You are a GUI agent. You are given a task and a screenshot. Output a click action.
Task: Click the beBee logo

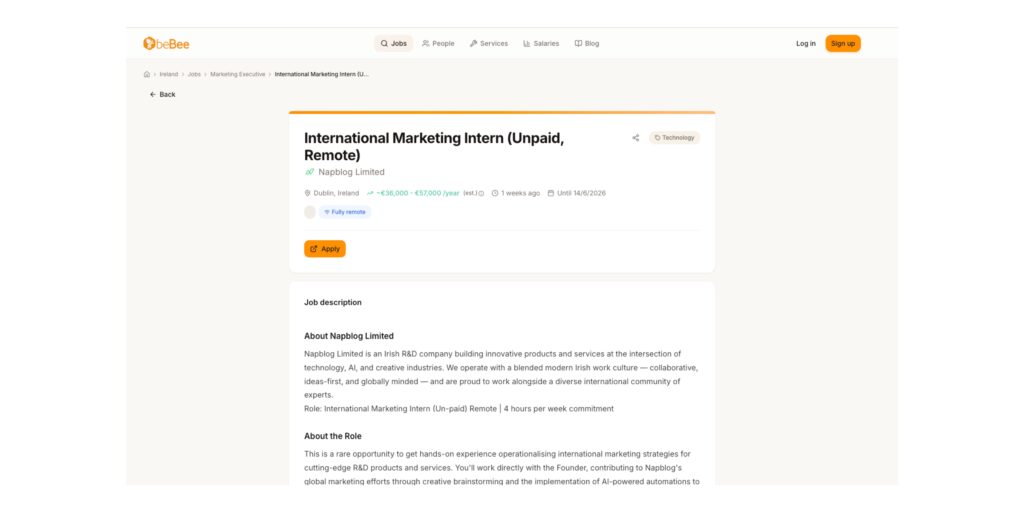pos(166,44)
